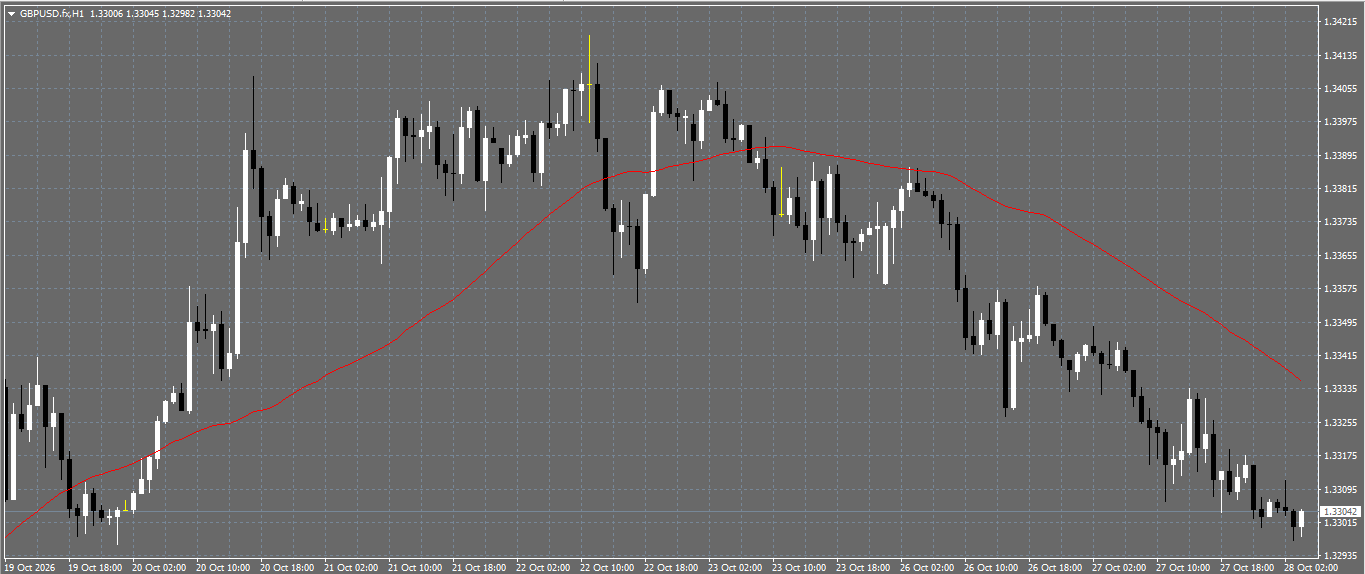Image resolution: width=1365 pixels, height=574 pixels.
Task: Click the 22 Oct 18:00 time label
Action: (x=671, y=567)
